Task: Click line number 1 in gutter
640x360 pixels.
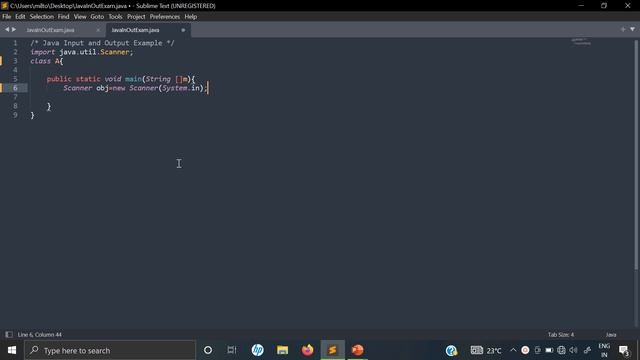Action: coord(15,43)
